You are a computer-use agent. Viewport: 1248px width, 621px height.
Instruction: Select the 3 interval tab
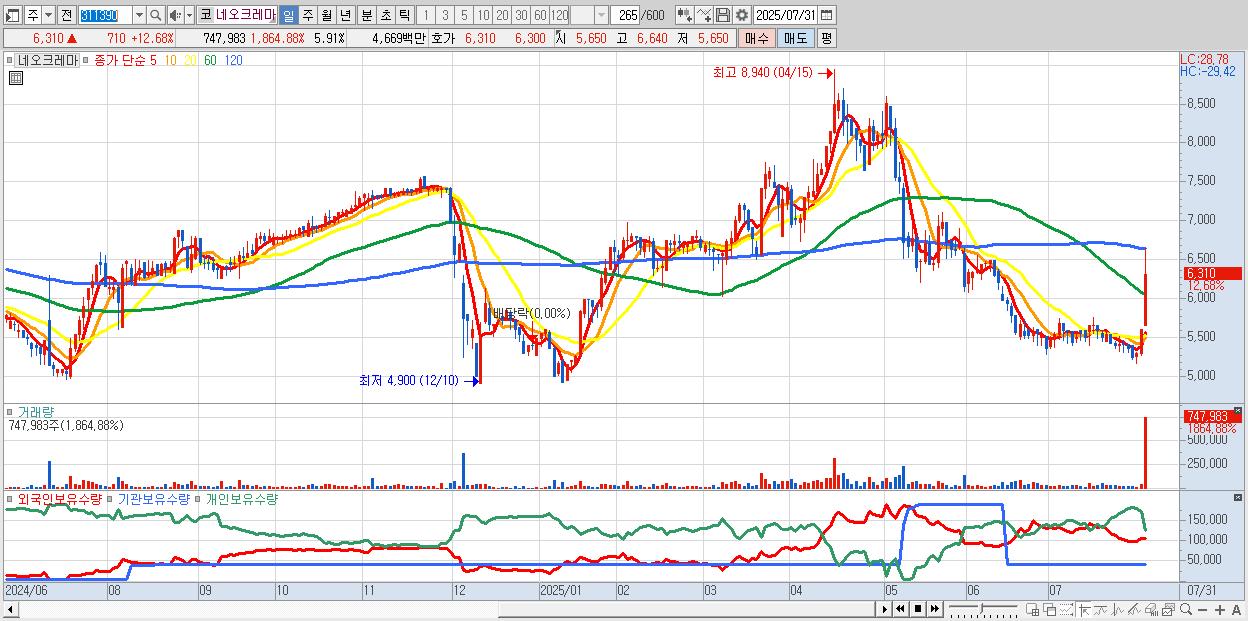pos(445,15)
